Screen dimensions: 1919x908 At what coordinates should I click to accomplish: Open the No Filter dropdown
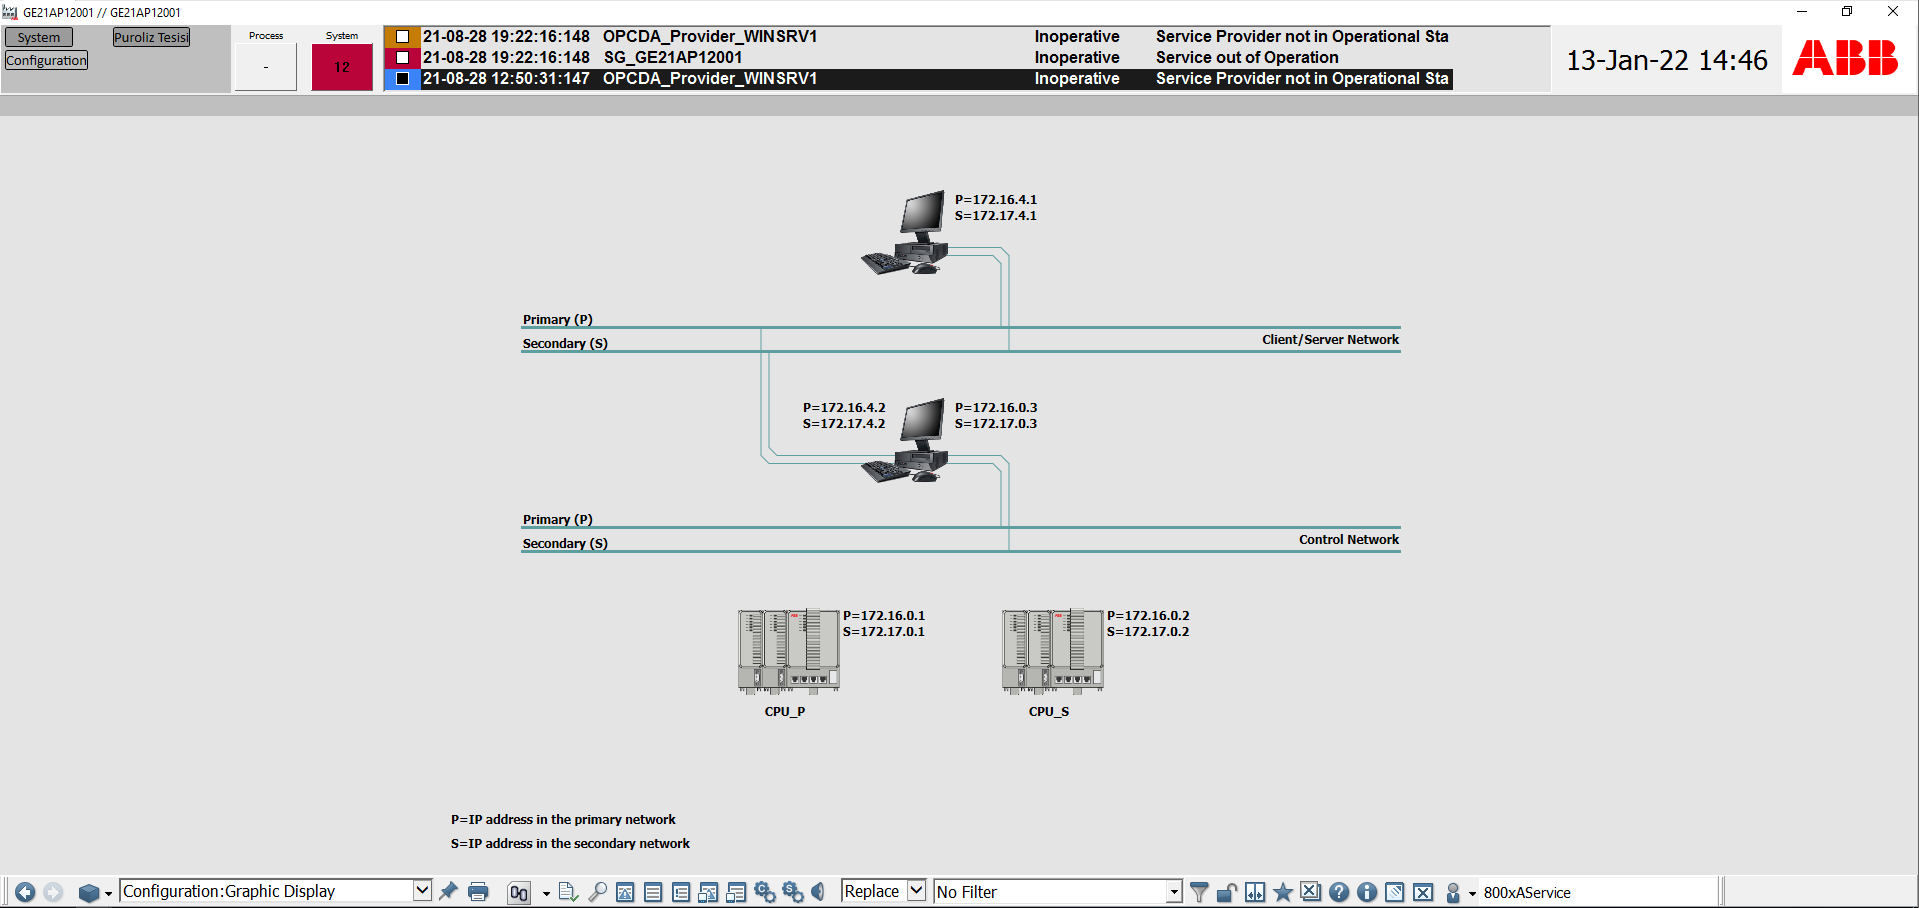[x=1174, y=892]
